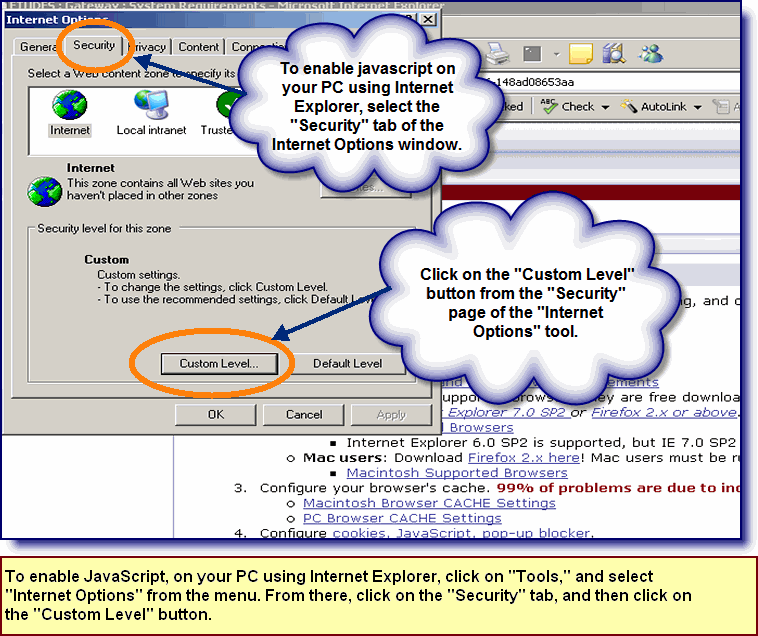Image resolution: width=758 pixels, height=636 pixels.
Task: Select the Internet zone globe icon
Action: (x=70, y=105)
